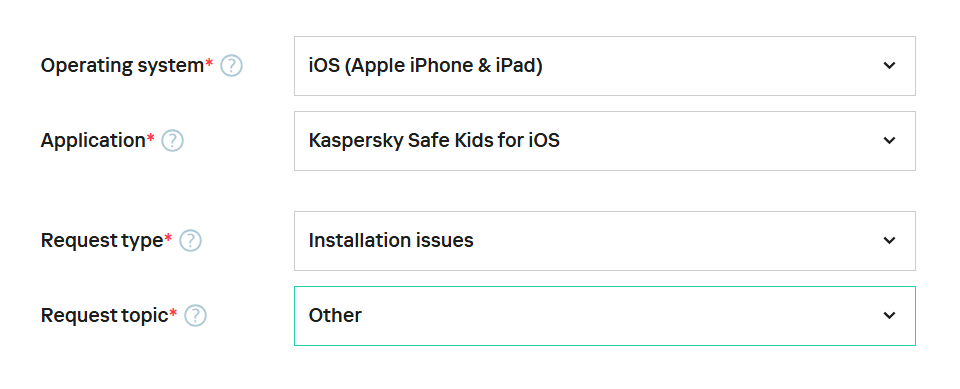
Task: Click the help icon beside Operating system
Action: pos(231,66)
